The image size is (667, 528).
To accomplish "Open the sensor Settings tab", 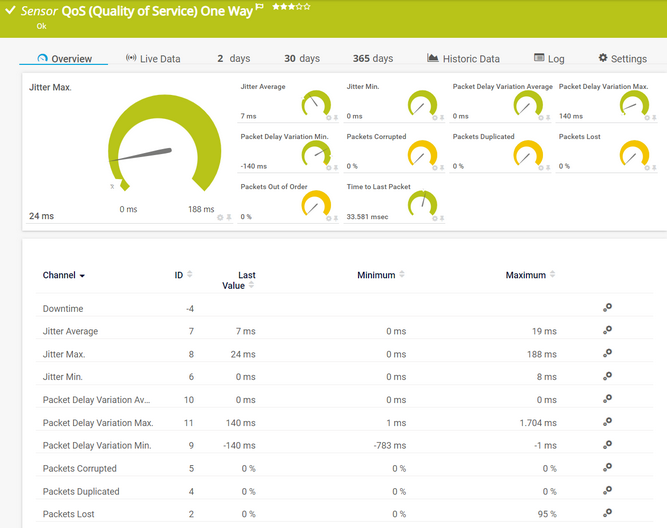I will pos(622,59).
